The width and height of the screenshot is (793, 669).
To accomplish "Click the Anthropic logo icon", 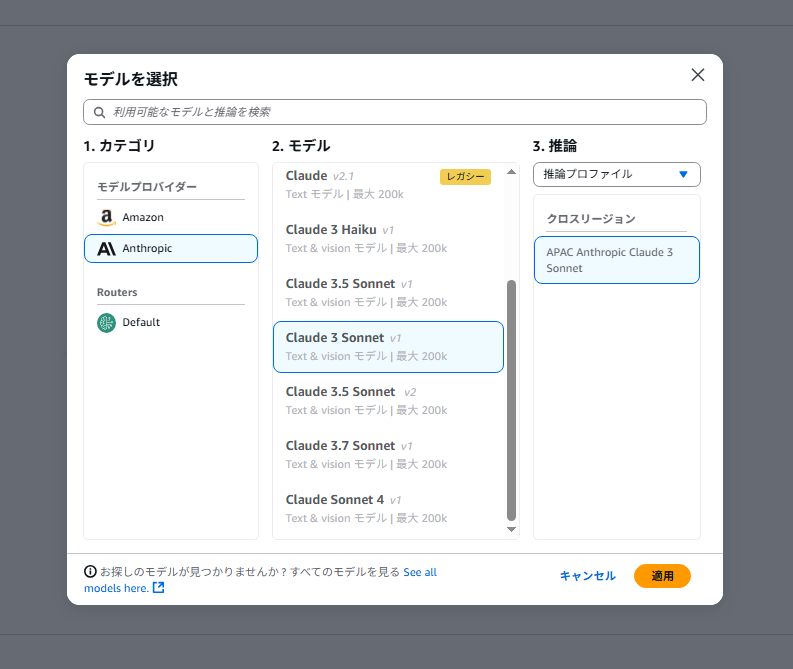I will pyautogui.click(x=107, y=248).
